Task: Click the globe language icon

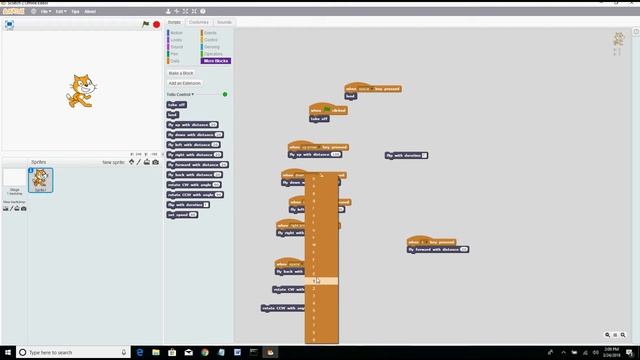Action: coord(33,11)
